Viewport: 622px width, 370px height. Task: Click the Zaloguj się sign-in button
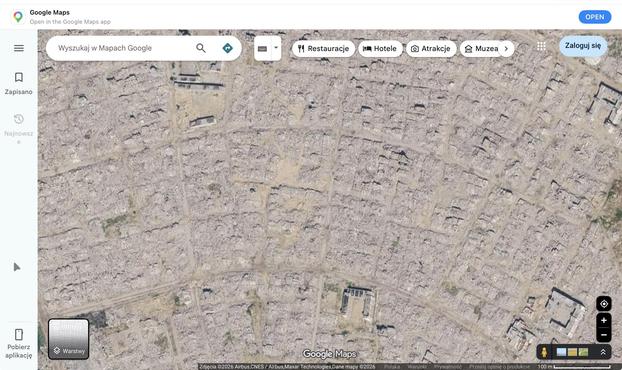pyautogui.click(x=583, y=46)
